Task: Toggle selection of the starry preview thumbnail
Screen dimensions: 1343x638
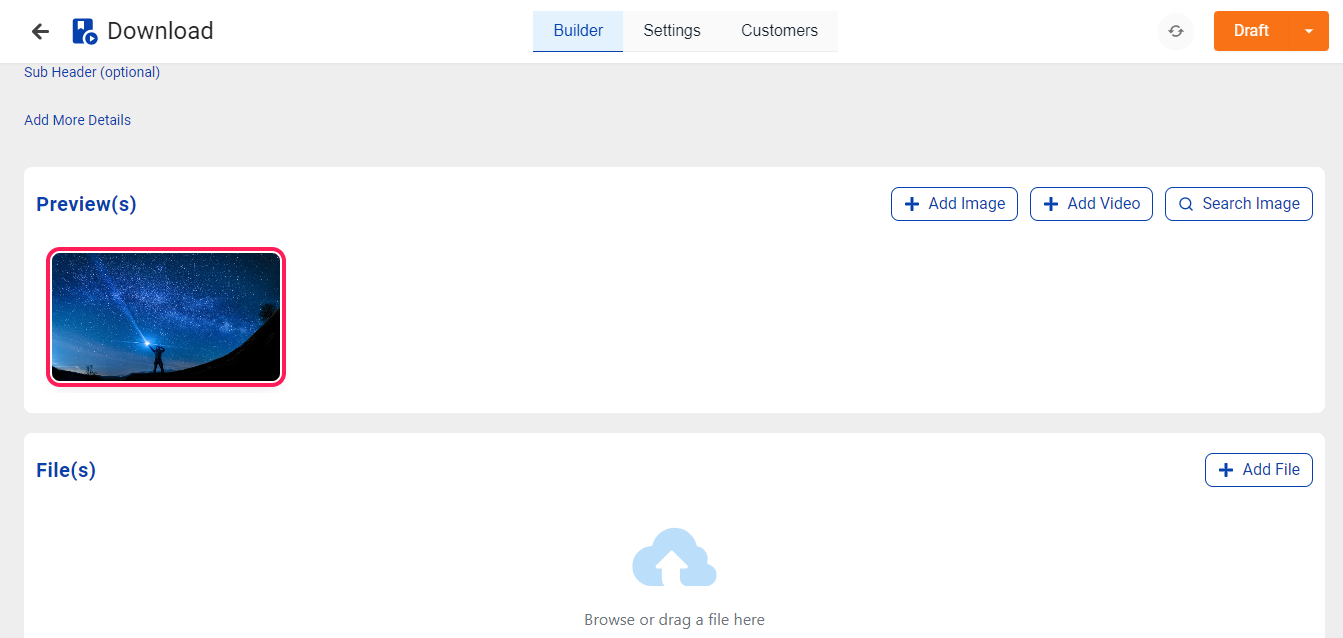Action: 166,317
